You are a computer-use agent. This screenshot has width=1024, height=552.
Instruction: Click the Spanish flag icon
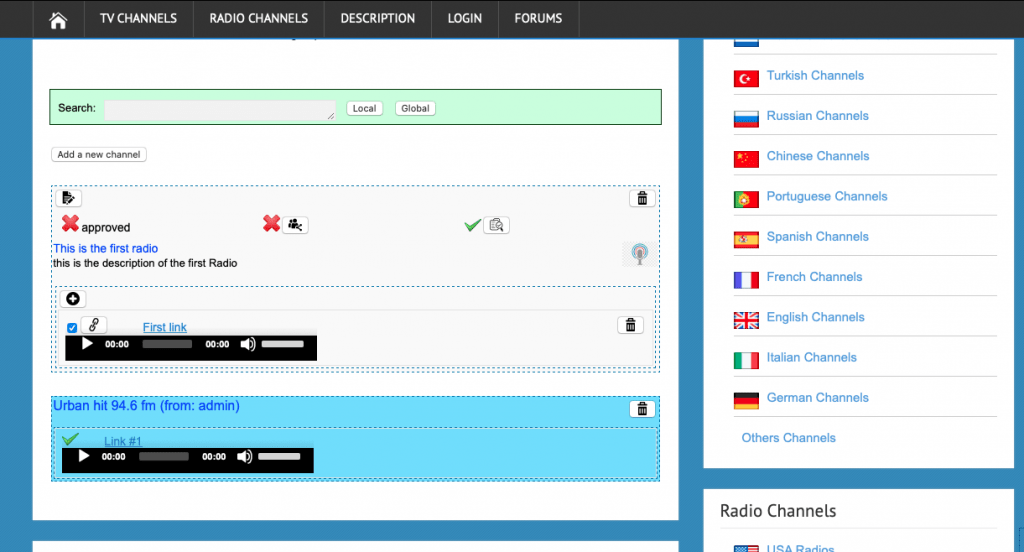tap(746, 240)
